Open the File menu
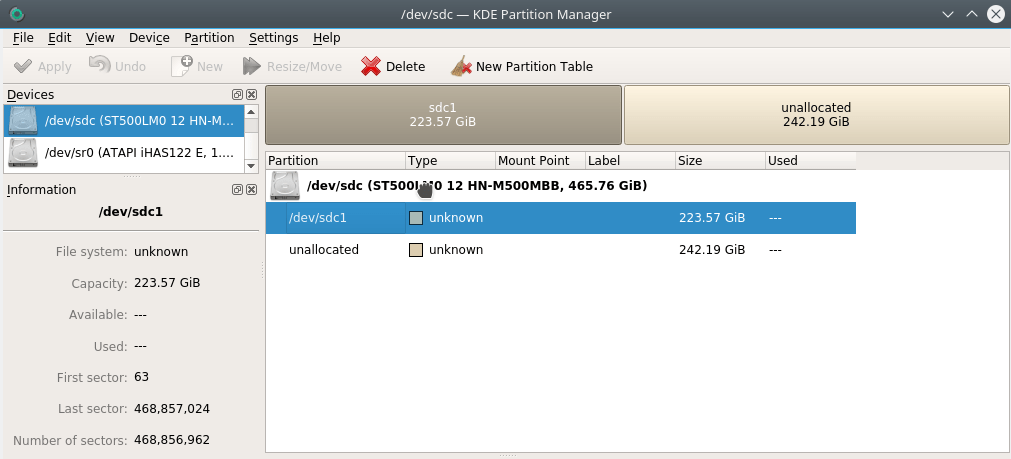Viewport: 1011px width, 459px height. (23, 37)
